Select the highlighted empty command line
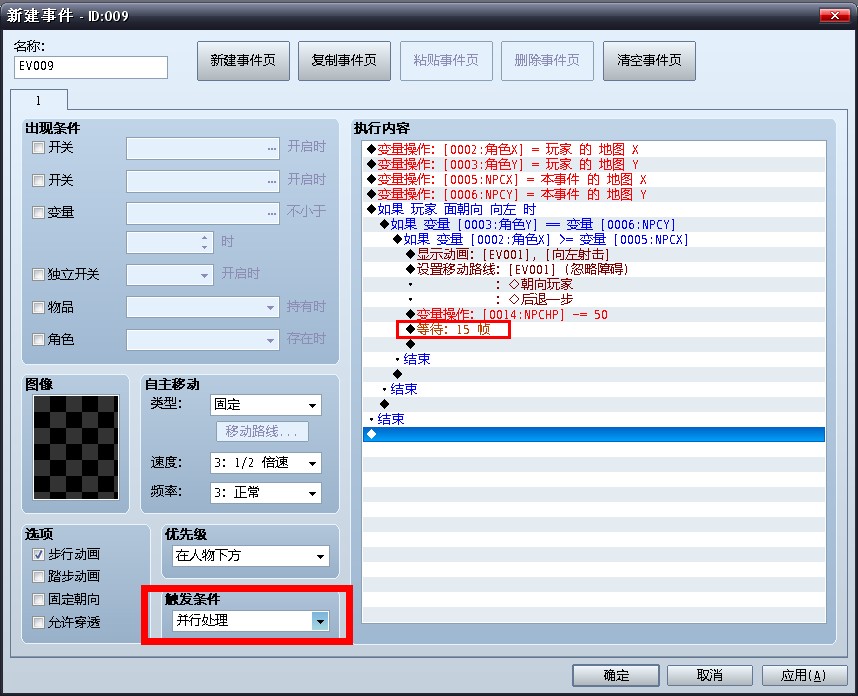This screenshot has width=858, height=696. pyautogui.click(x=594, y=434)
